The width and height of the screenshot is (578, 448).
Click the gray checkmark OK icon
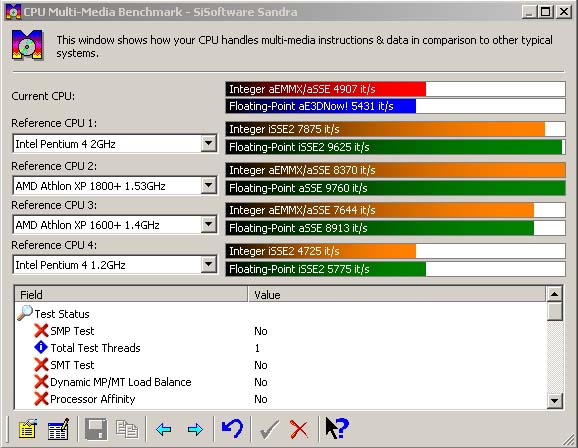pos(269,430)
